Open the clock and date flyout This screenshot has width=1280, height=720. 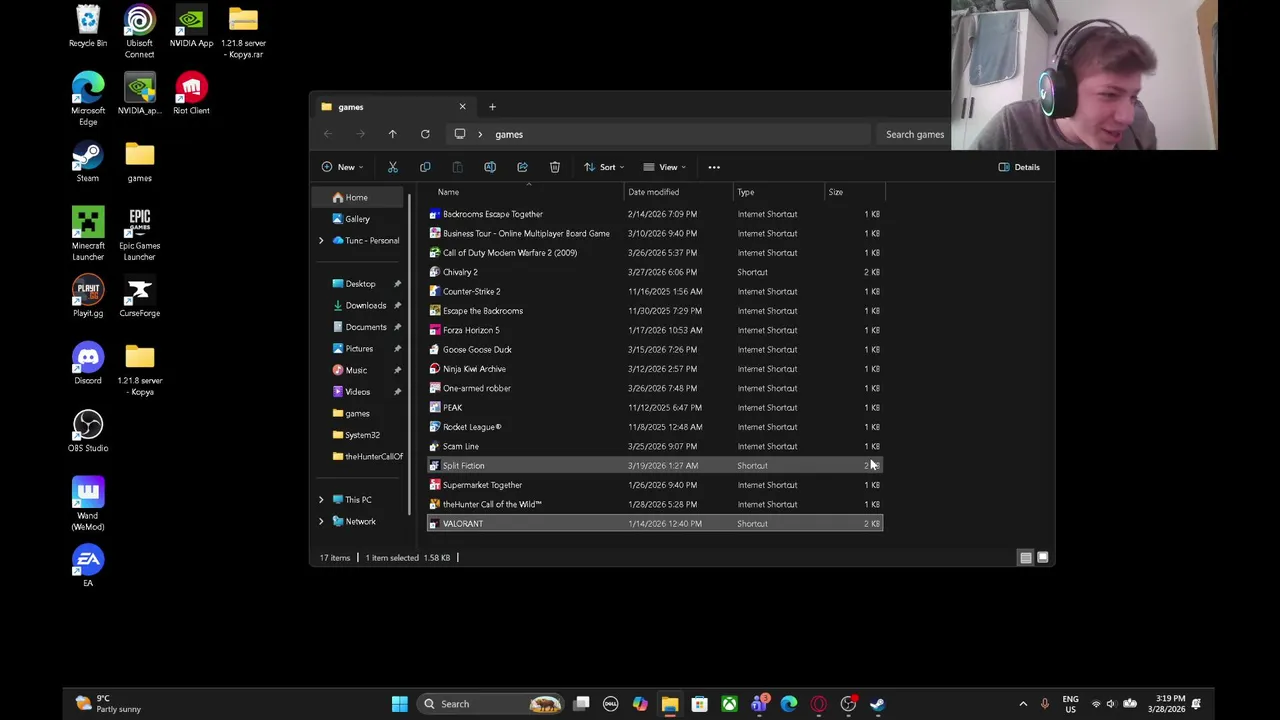pyautogui.click(x=1167, y=704)
